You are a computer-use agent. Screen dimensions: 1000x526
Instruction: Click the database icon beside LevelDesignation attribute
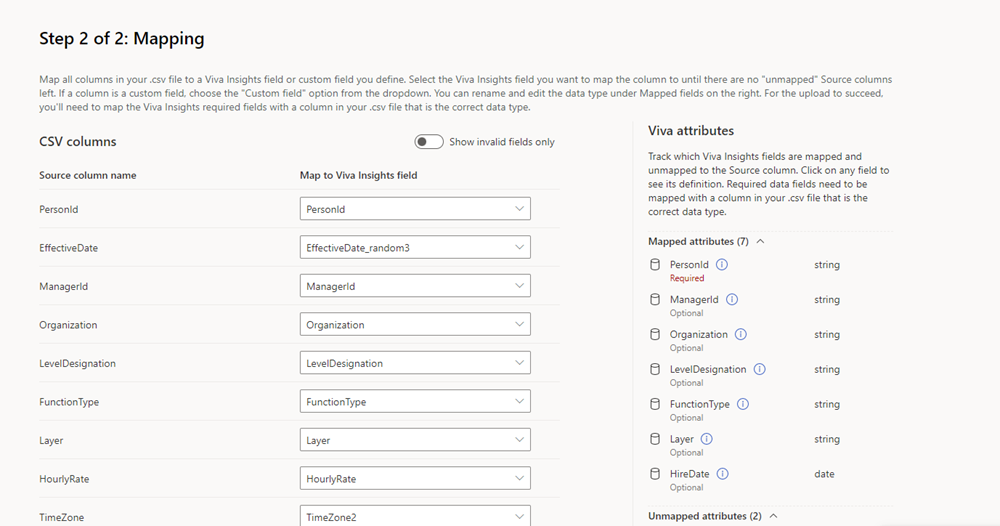(655, 369)
